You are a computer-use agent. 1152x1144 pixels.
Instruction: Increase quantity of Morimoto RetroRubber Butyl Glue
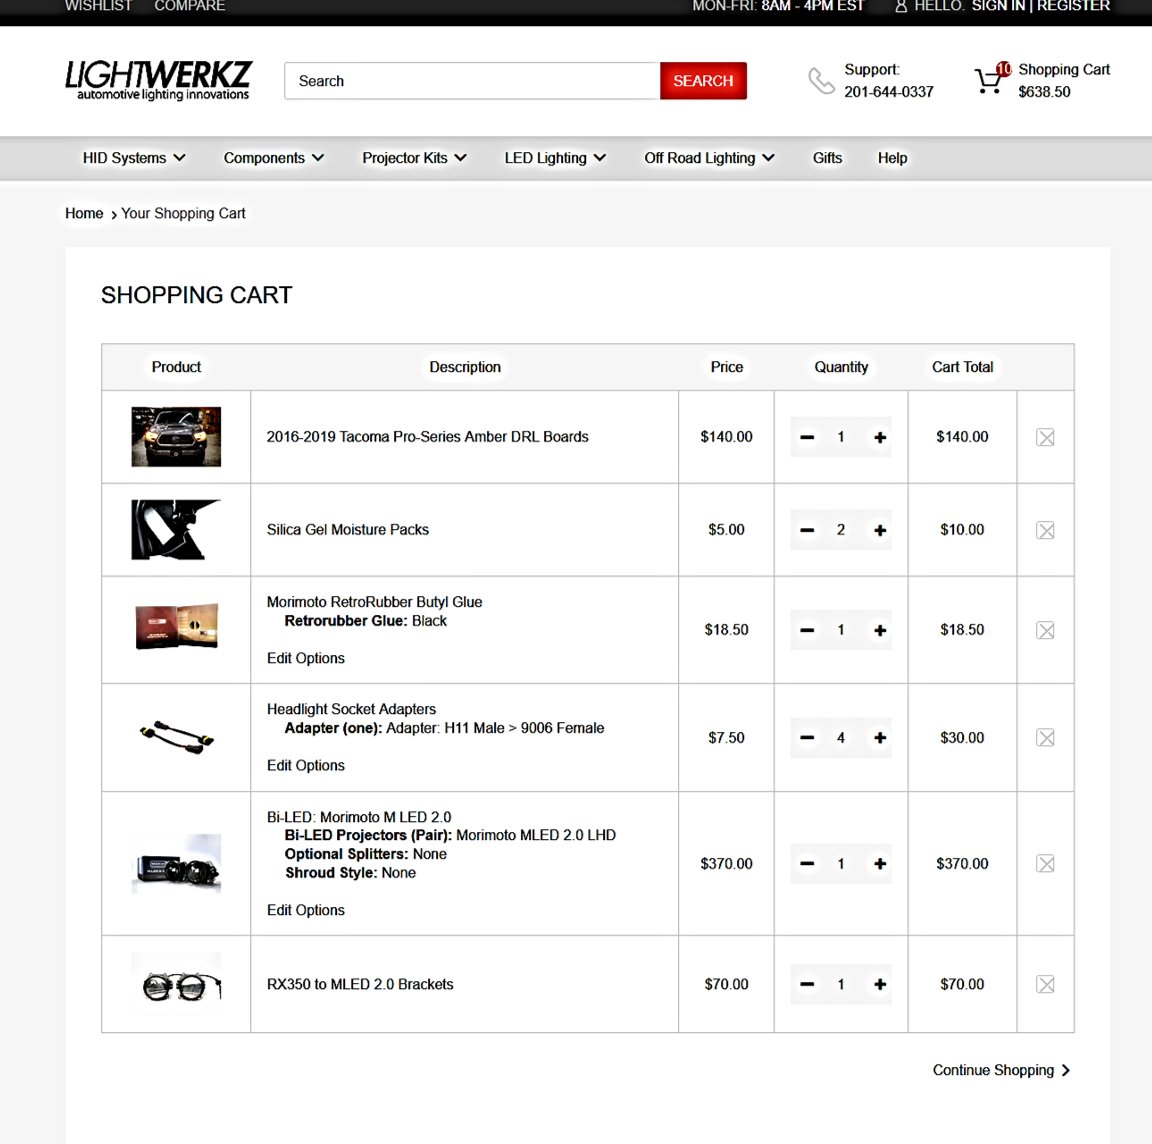(879, 630)
